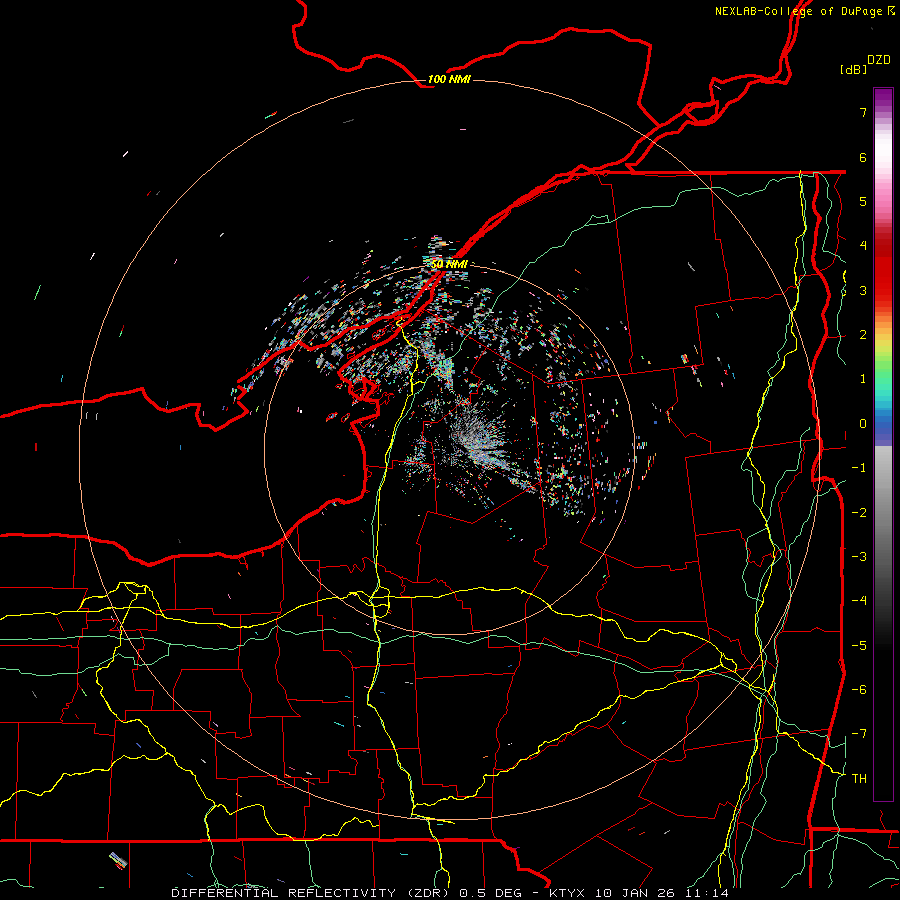The width and height of the screenshot is (900, 900).
Task: Click the 50 NMI range ring label
Action: pos(449,264)
